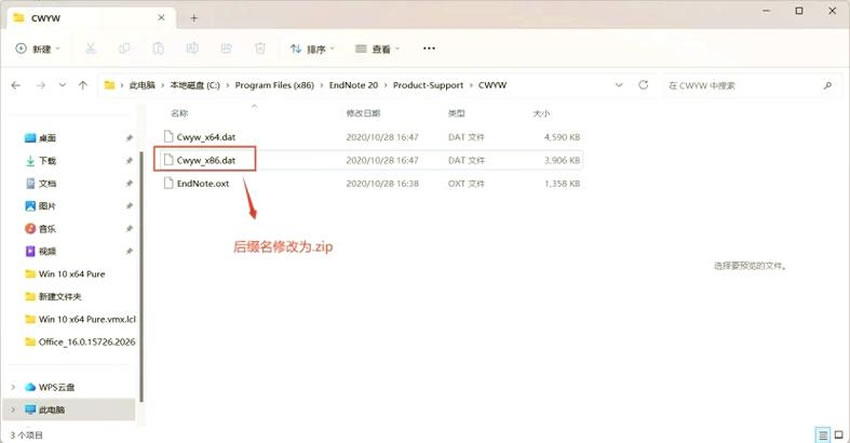Add a new tab with plus
Image resolution: width=850 pixels, height=443 pixels.
point(194,18)
